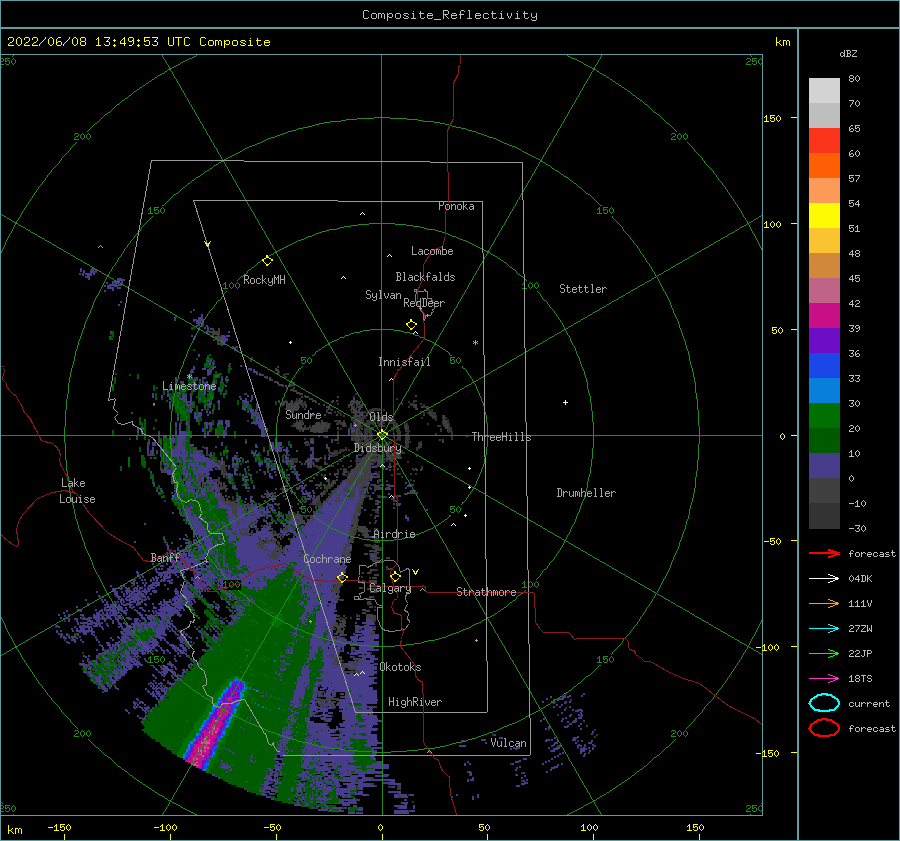The width and height of the screenshot is (900, 841).
Task: Click the asterisk marker east of Innisfail
Action: click(x=475, y=343)
